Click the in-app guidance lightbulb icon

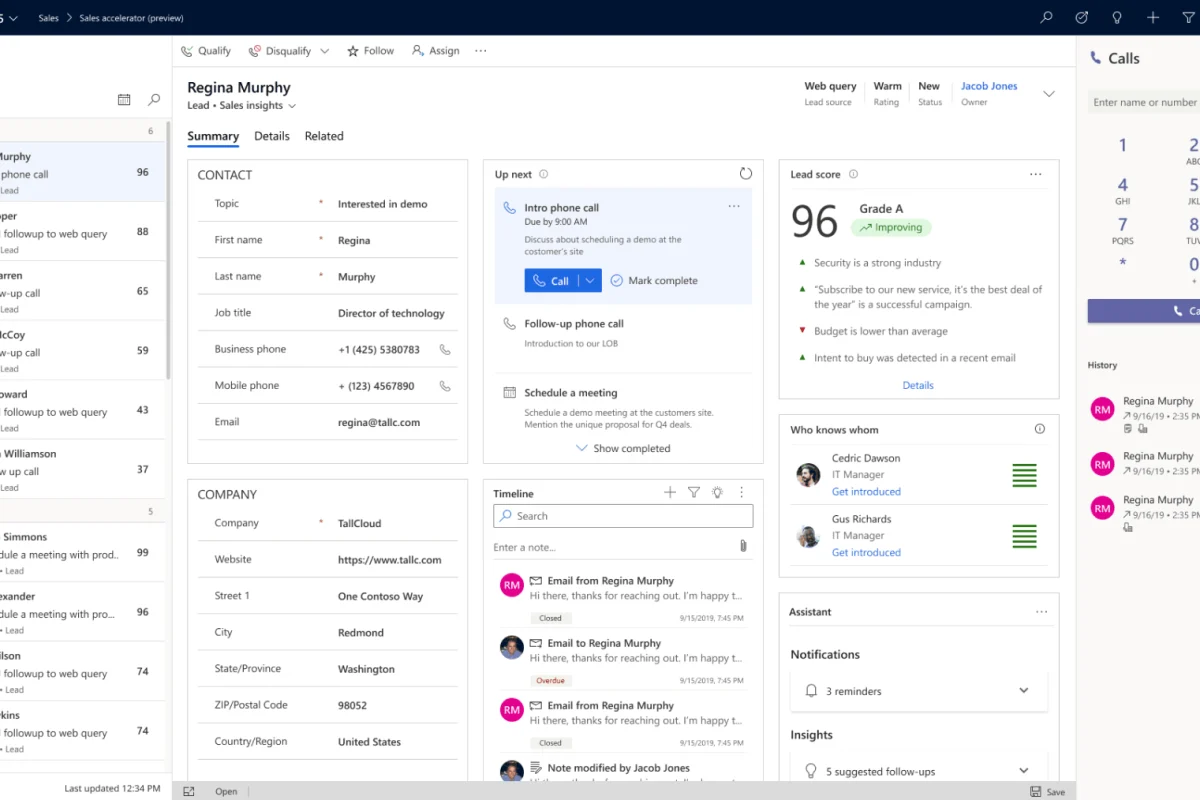coord(1116,17)
